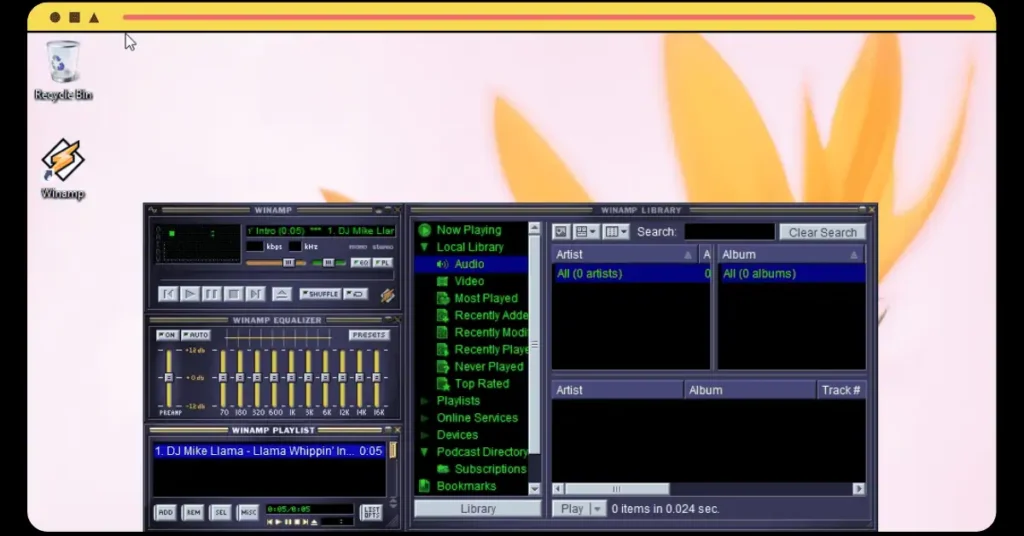The width and height of the screenshot is (1024, 536).
Task: Open Never Played smart view
Action: point(488,366)
